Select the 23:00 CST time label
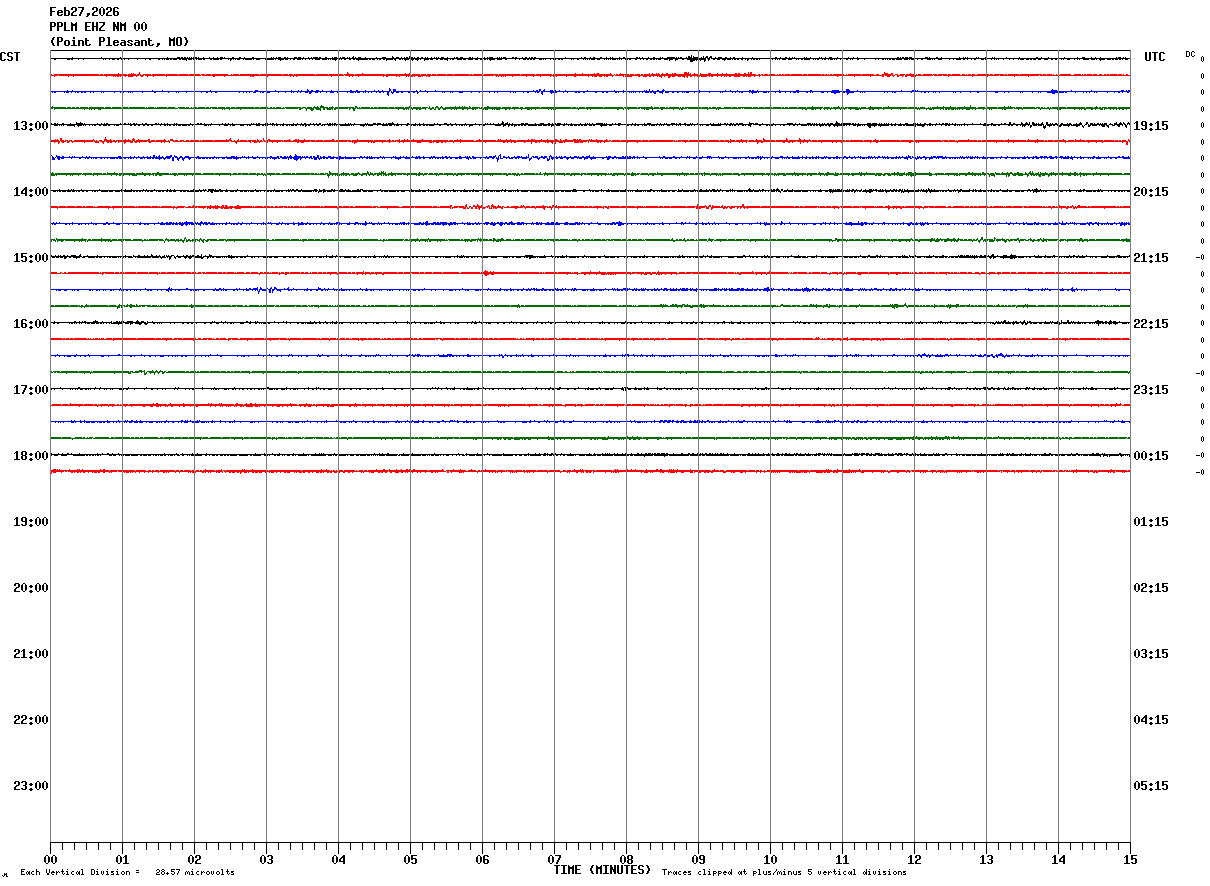 tap(31, 786)
